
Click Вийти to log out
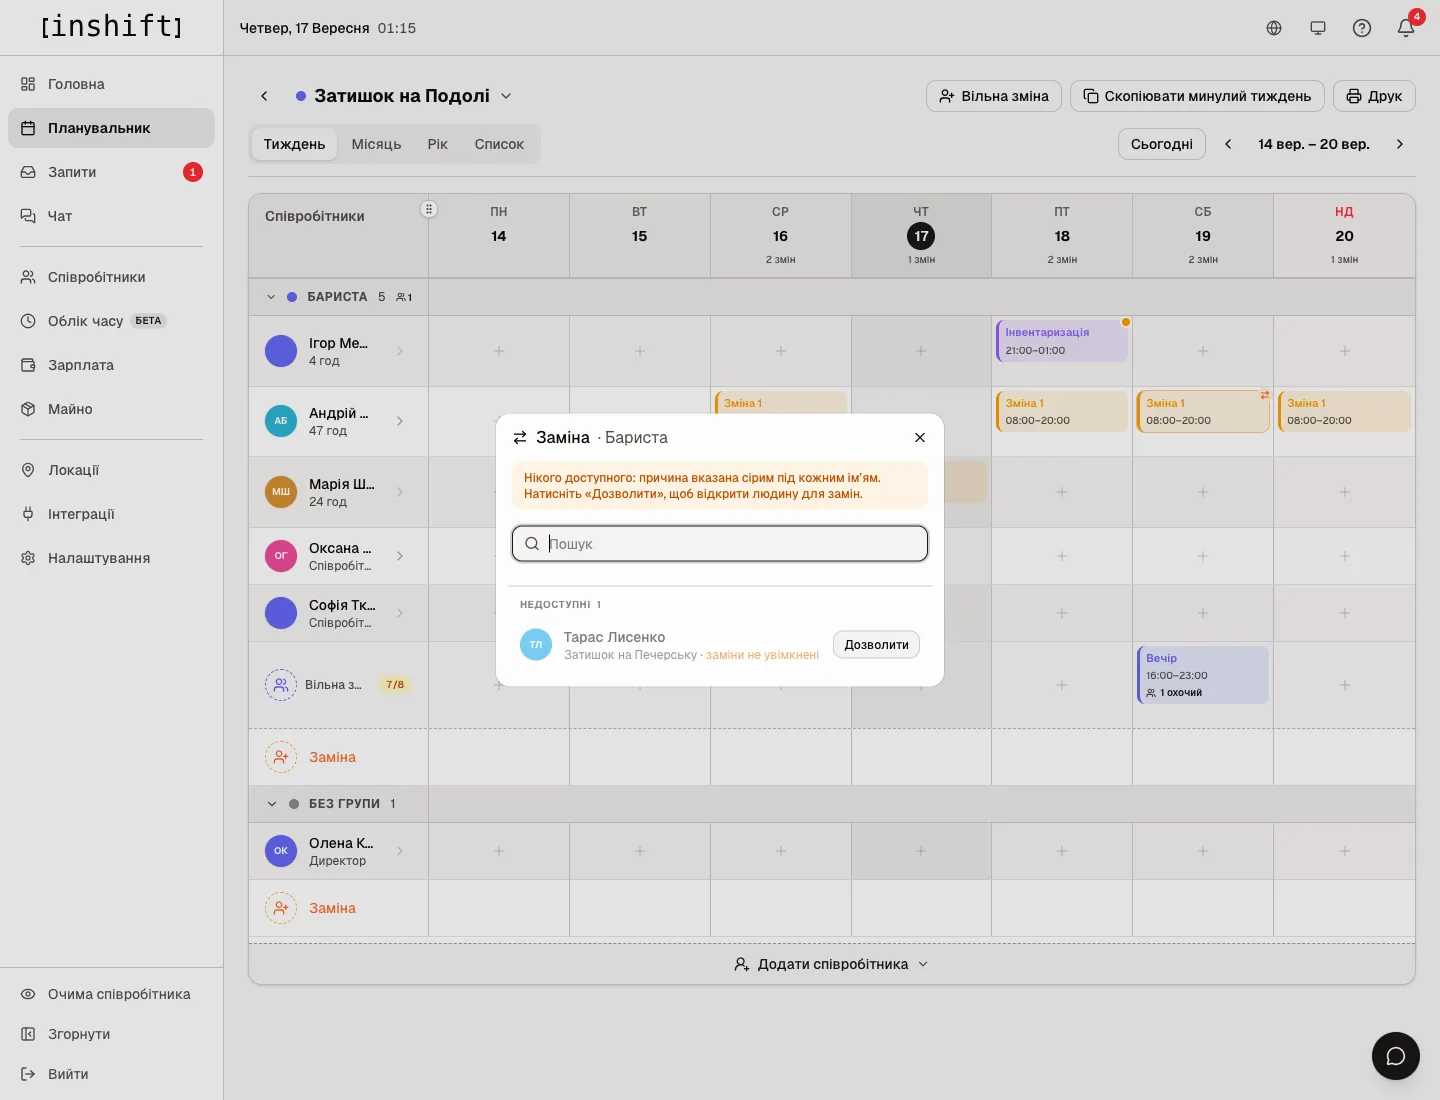coord(111,1074)
